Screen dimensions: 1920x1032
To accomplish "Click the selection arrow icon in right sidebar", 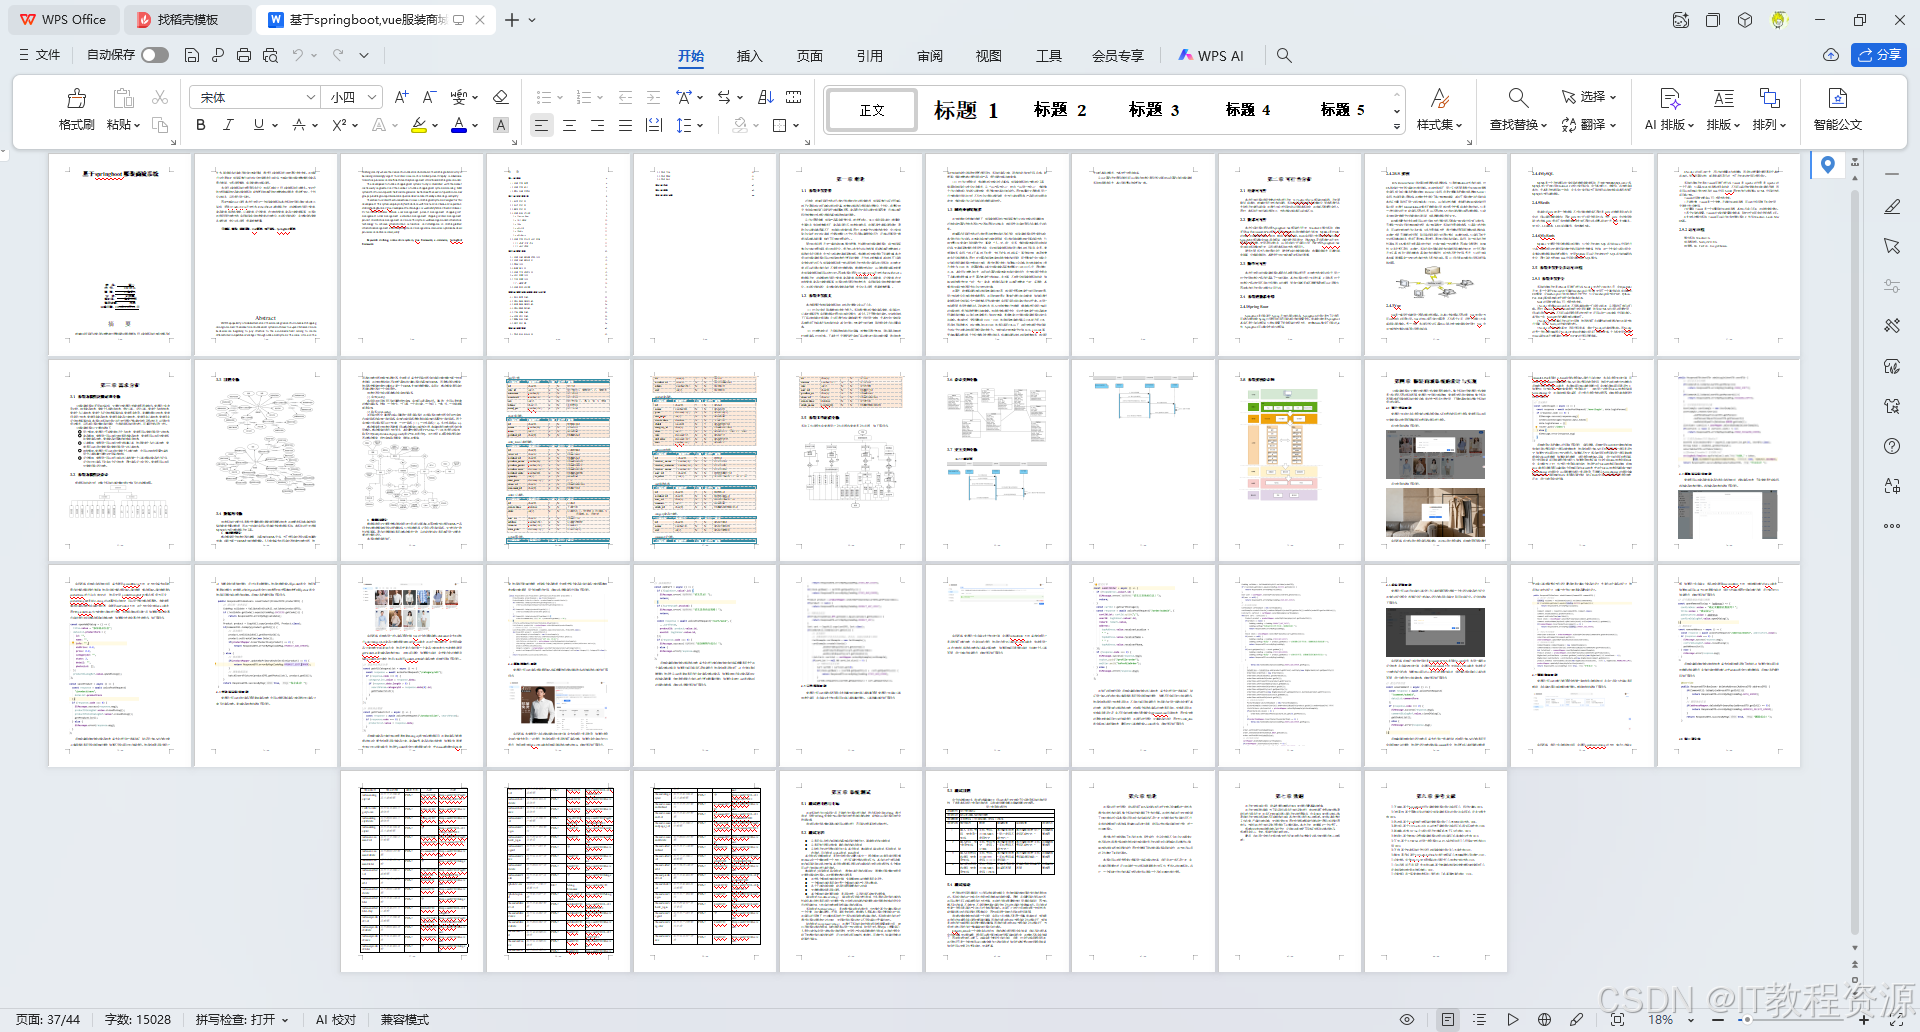I will tap(1892, 246).
